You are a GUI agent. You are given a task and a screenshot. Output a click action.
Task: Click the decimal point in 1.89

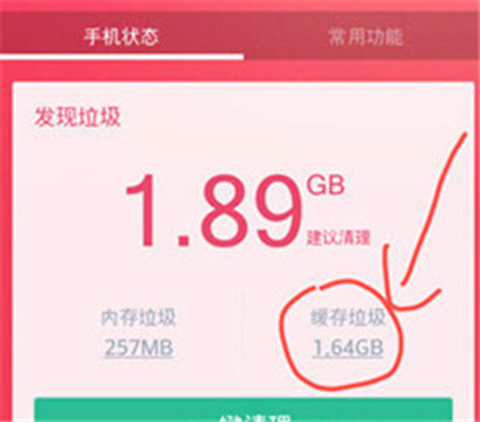(183, 239)
